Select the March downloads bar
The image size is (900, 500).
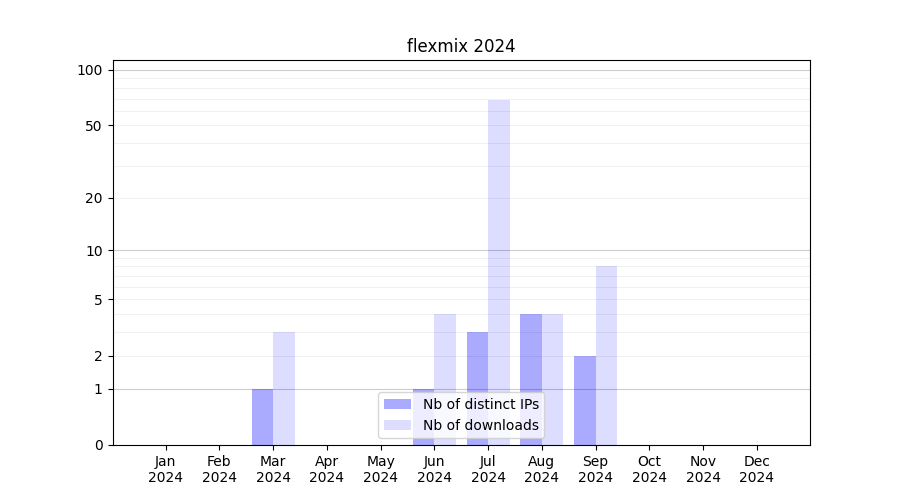point(284,388)
